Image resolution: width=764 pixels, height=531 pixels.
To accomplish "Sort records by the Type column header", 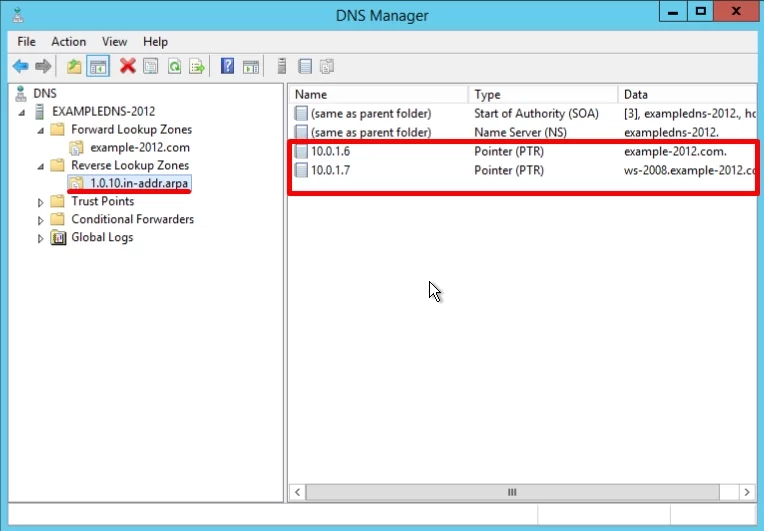I will pyautogui.click(x=541, y=94).
